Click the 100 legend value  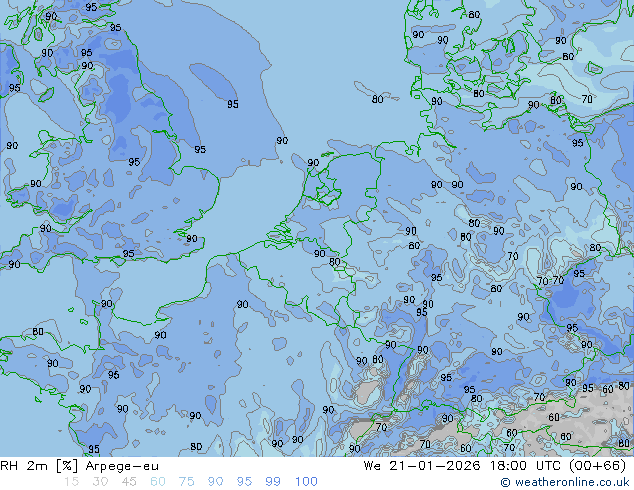pyautogui.click(x=306, y=482)
